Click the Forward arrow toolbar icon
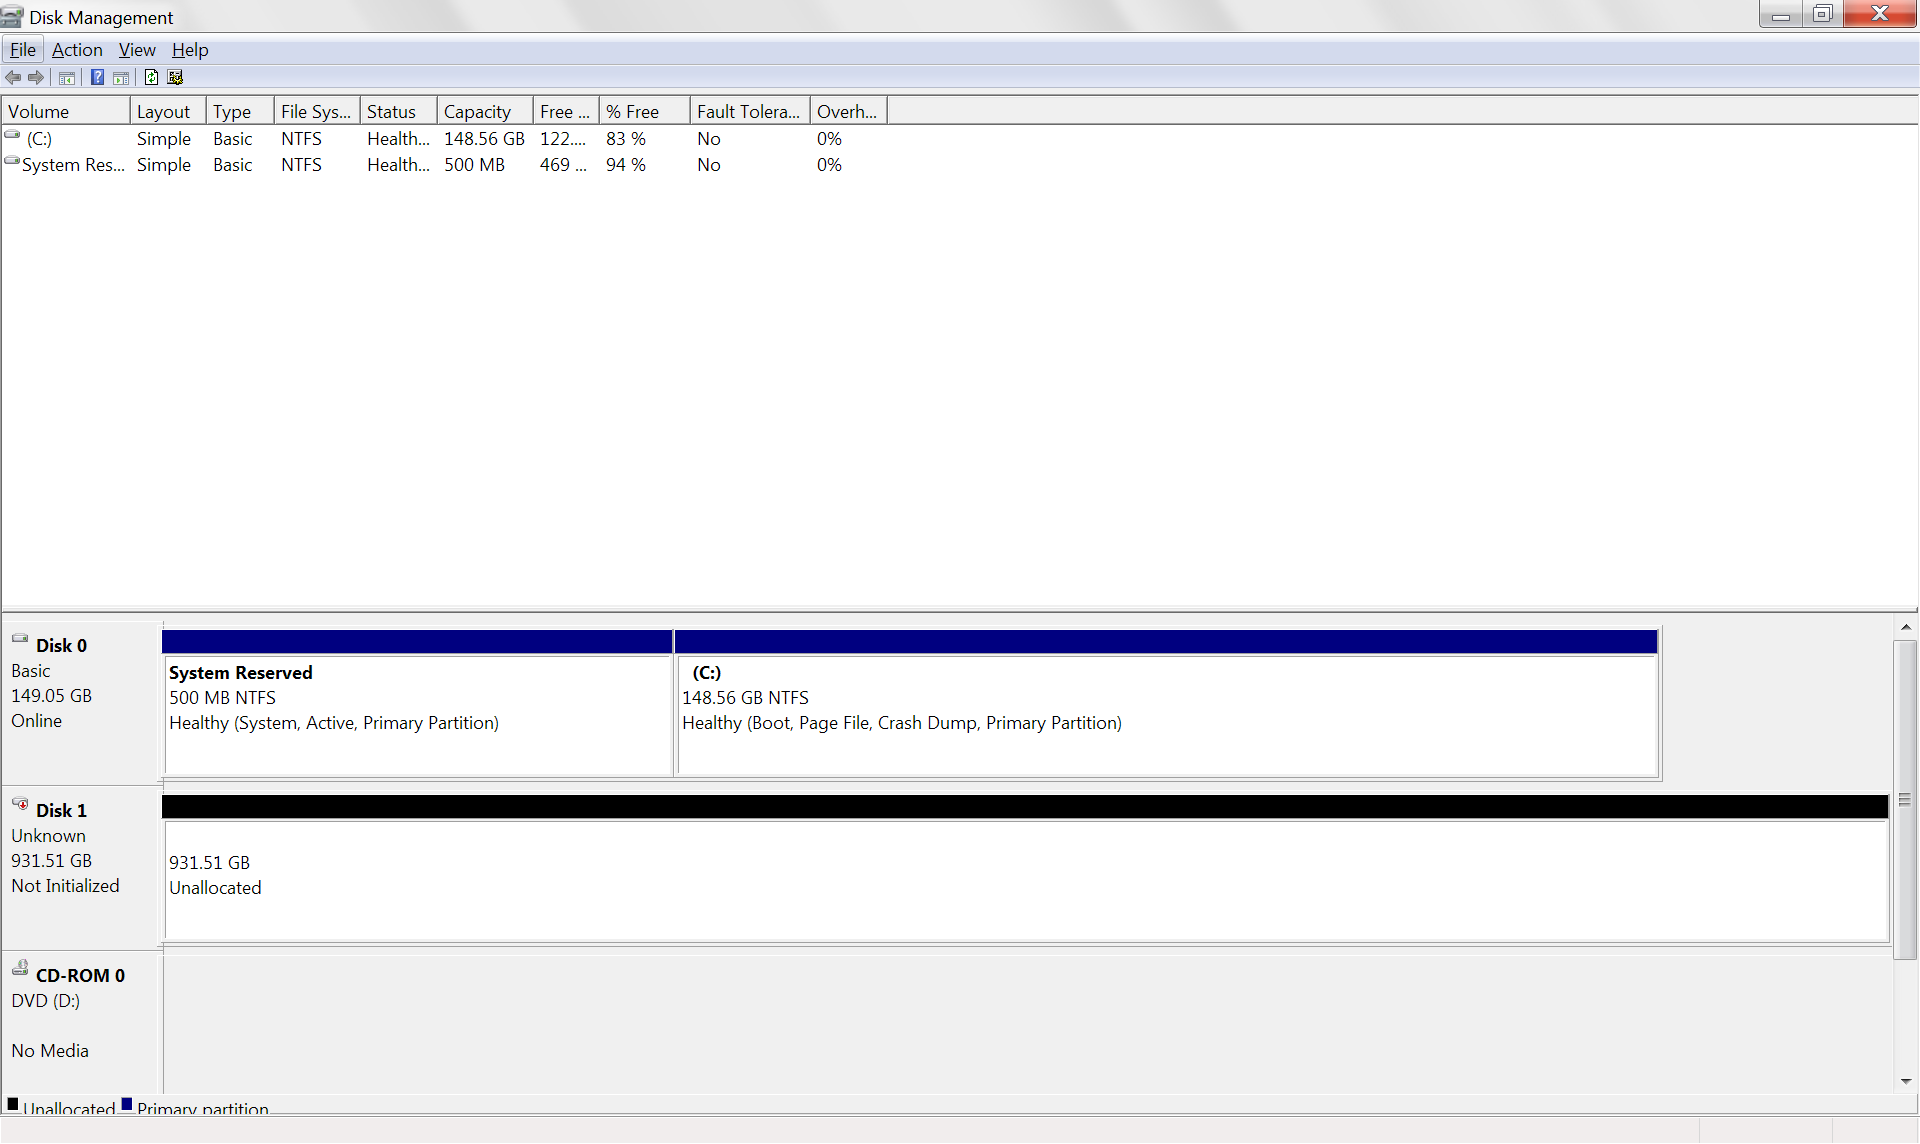1920x1144 pixels. 36,78
